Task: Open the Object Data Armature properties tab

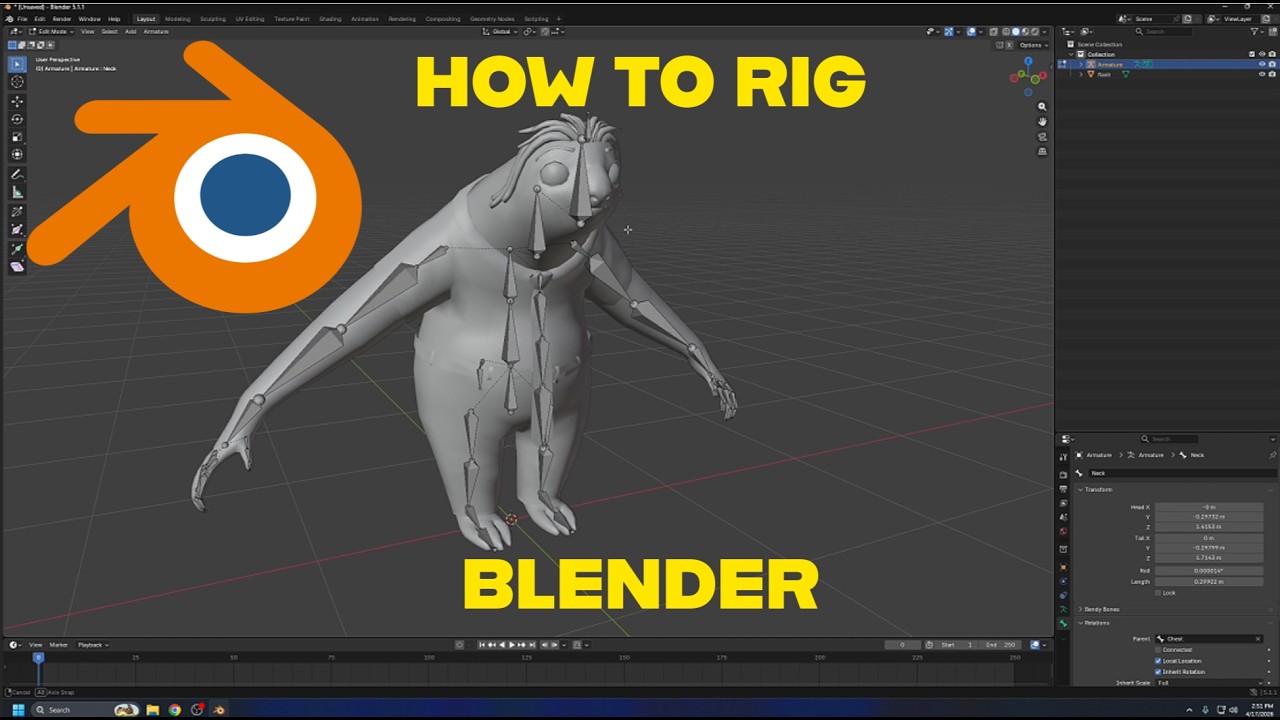Action: (x=1063, y=609)
